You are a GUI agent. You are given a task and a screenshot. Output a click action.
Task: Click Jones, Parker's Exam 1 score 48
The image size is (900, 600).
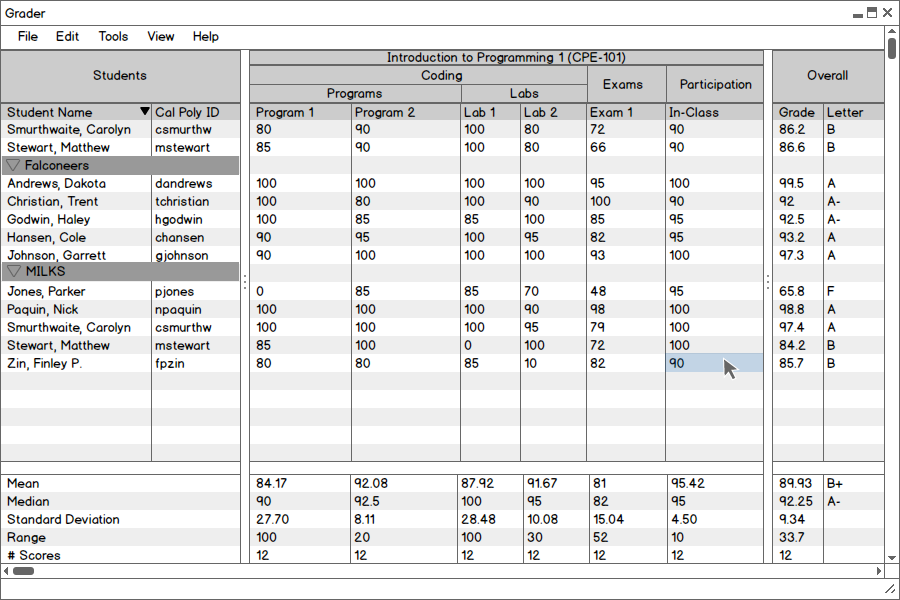(x=598, y=292)
